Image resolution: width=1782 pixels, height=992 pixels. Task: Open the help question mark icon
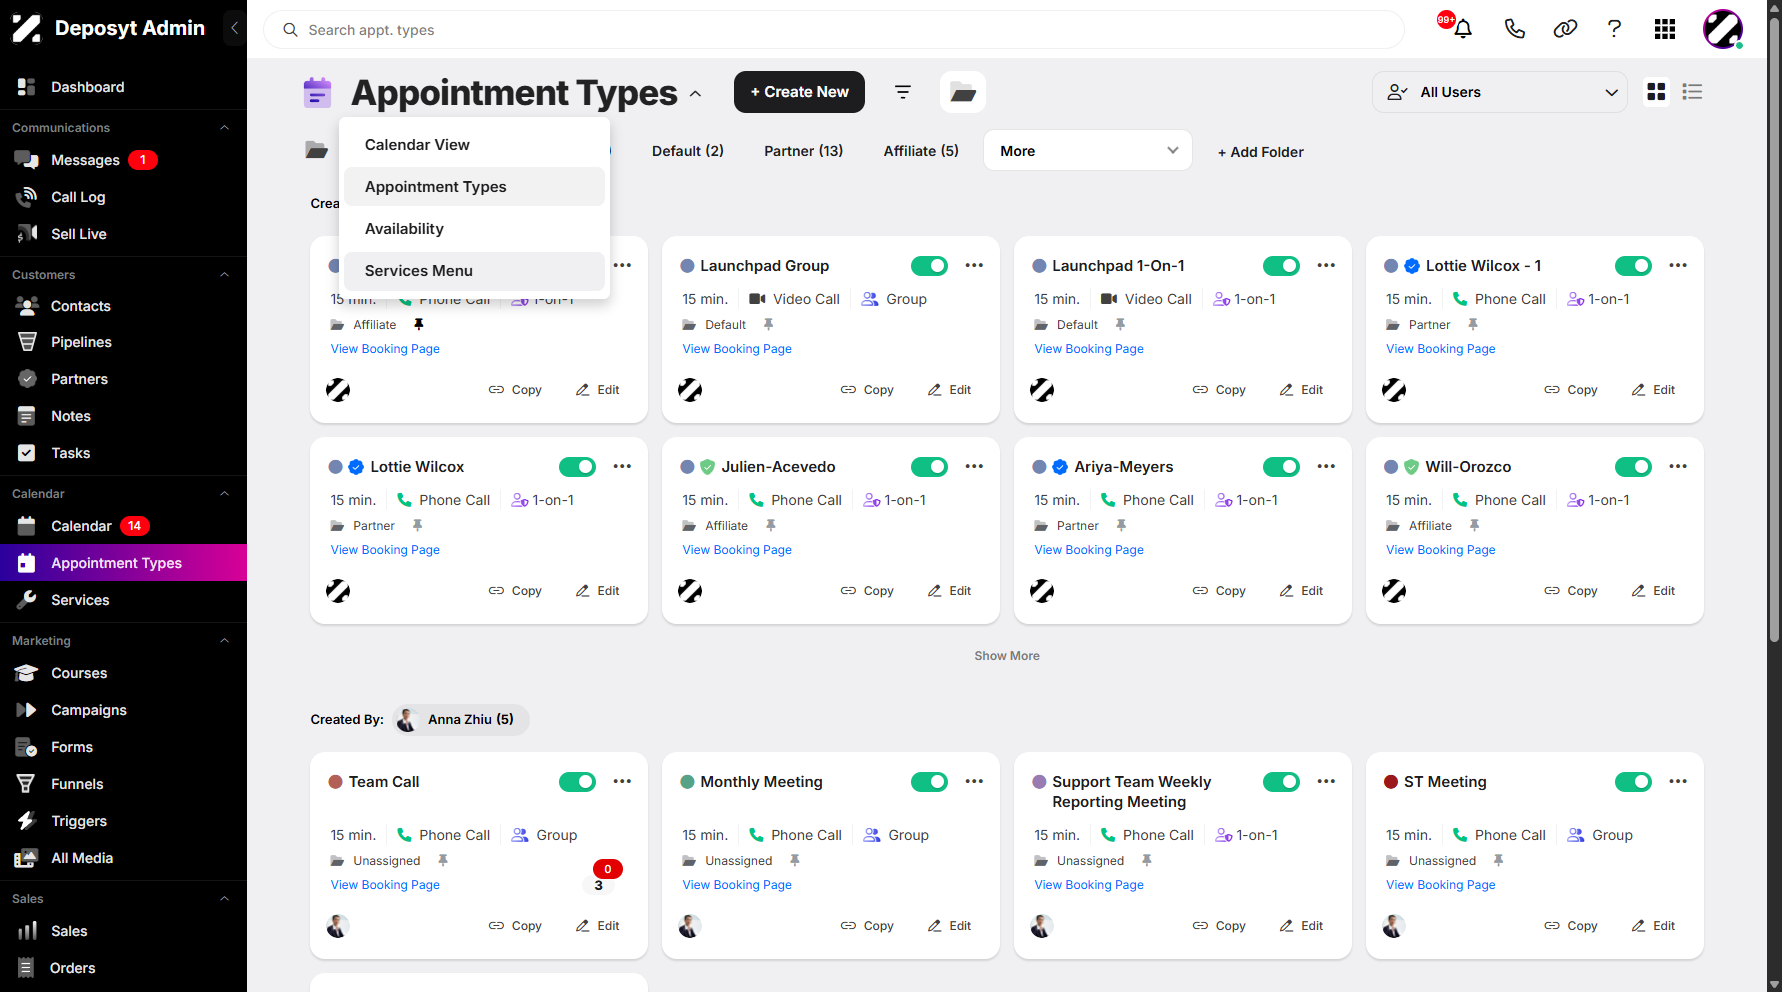click(1614, 29)
